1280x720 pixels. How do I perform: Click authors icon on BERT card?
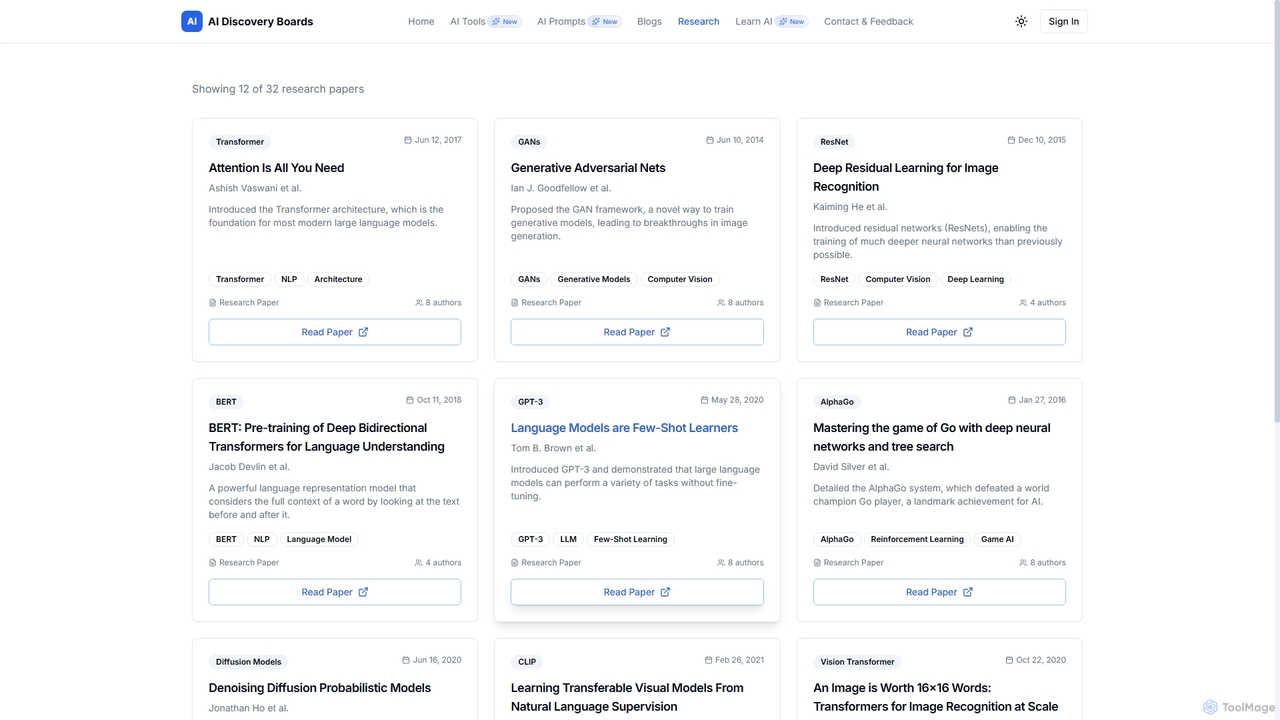tap(419, 562)
